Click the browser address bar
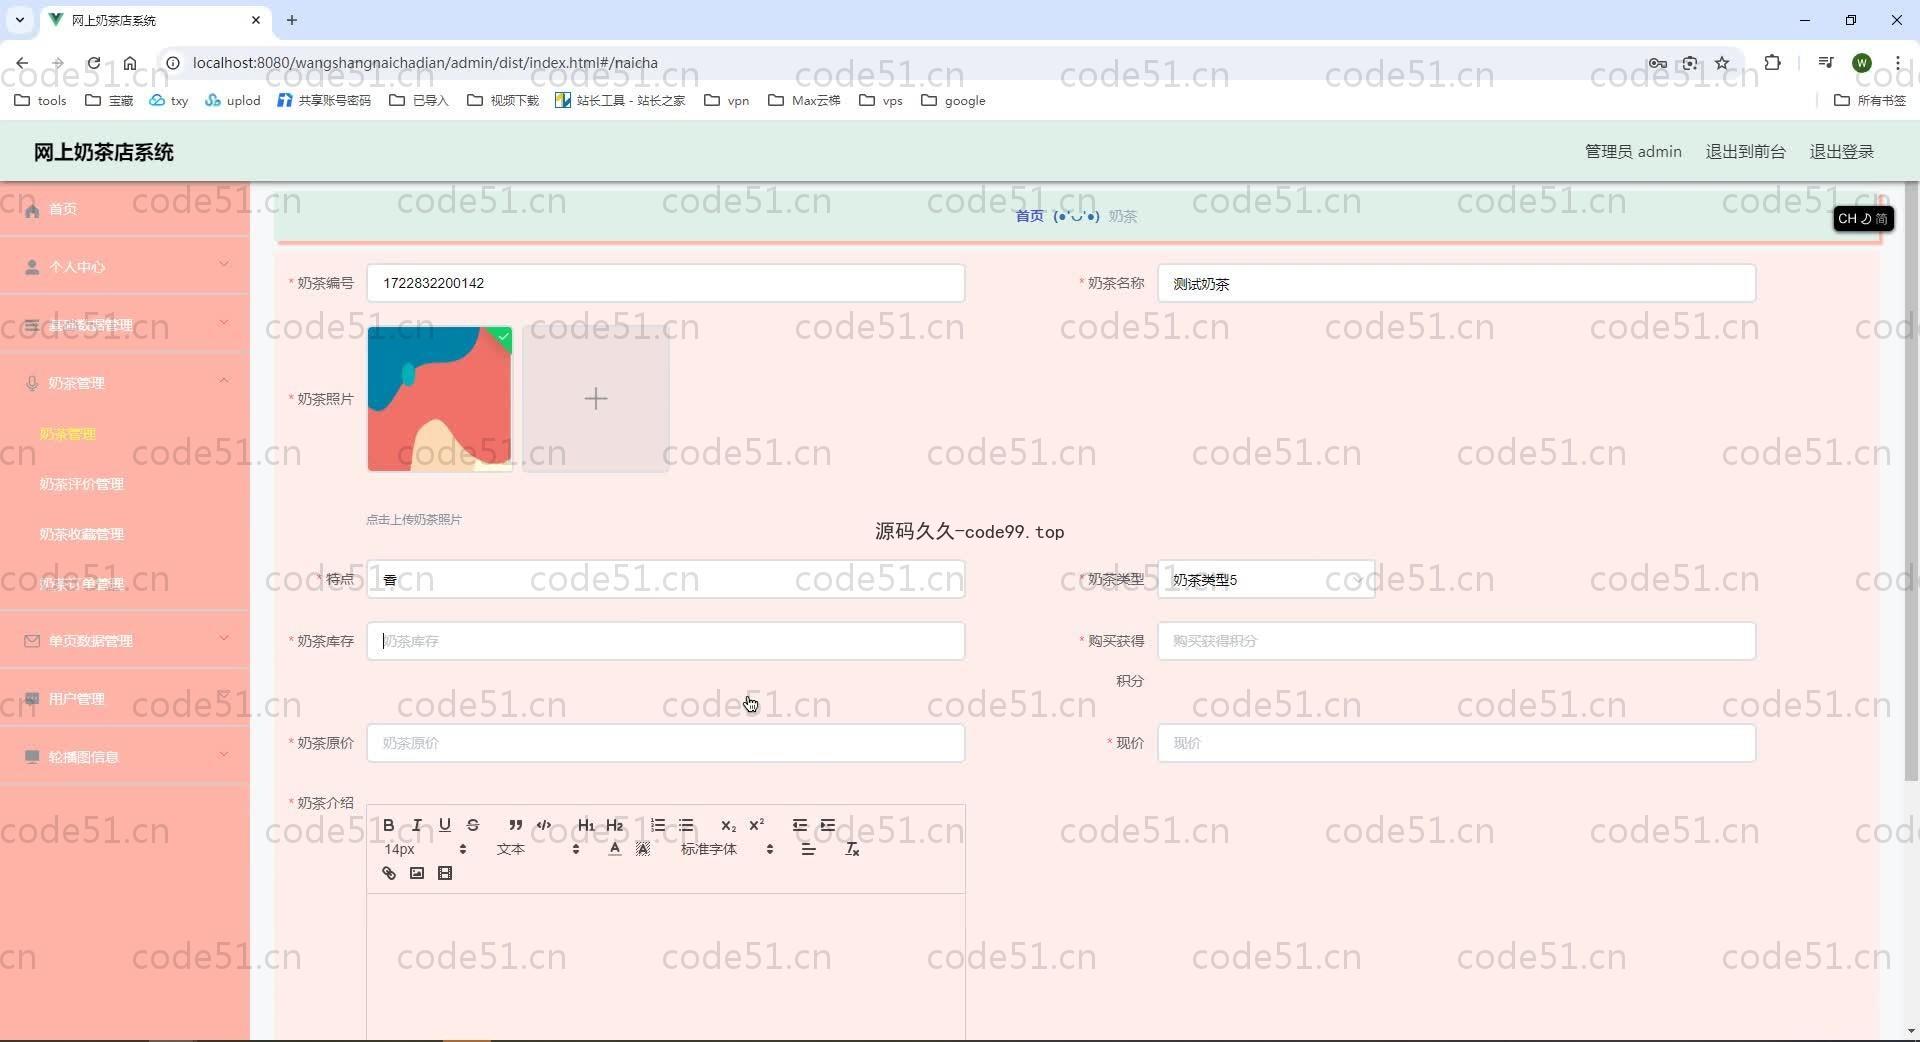The image size is (1920, 1042). tap(900, 63)
